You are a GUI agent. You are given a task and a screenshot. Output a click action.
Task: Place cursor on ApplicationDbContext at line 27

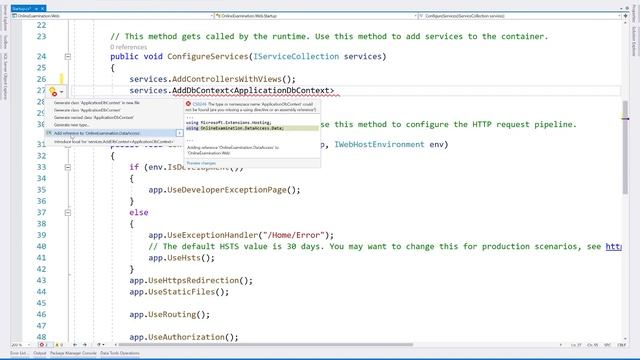click(x=282, y=91)
